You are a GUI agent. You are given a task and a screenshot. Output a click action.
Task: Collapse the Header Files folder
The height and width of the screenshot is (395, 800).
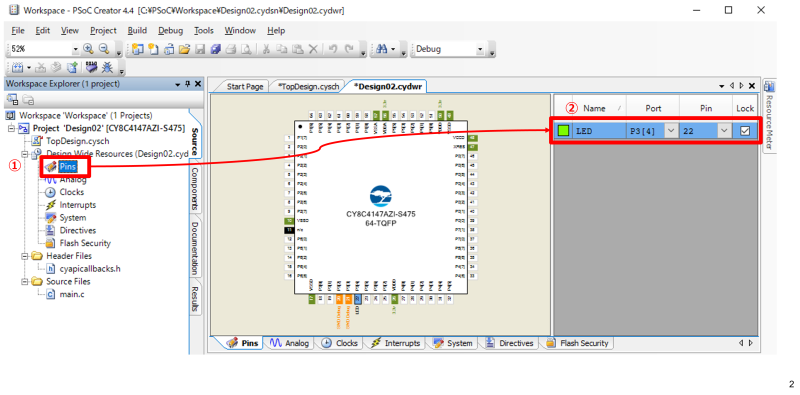coord(25,256)
